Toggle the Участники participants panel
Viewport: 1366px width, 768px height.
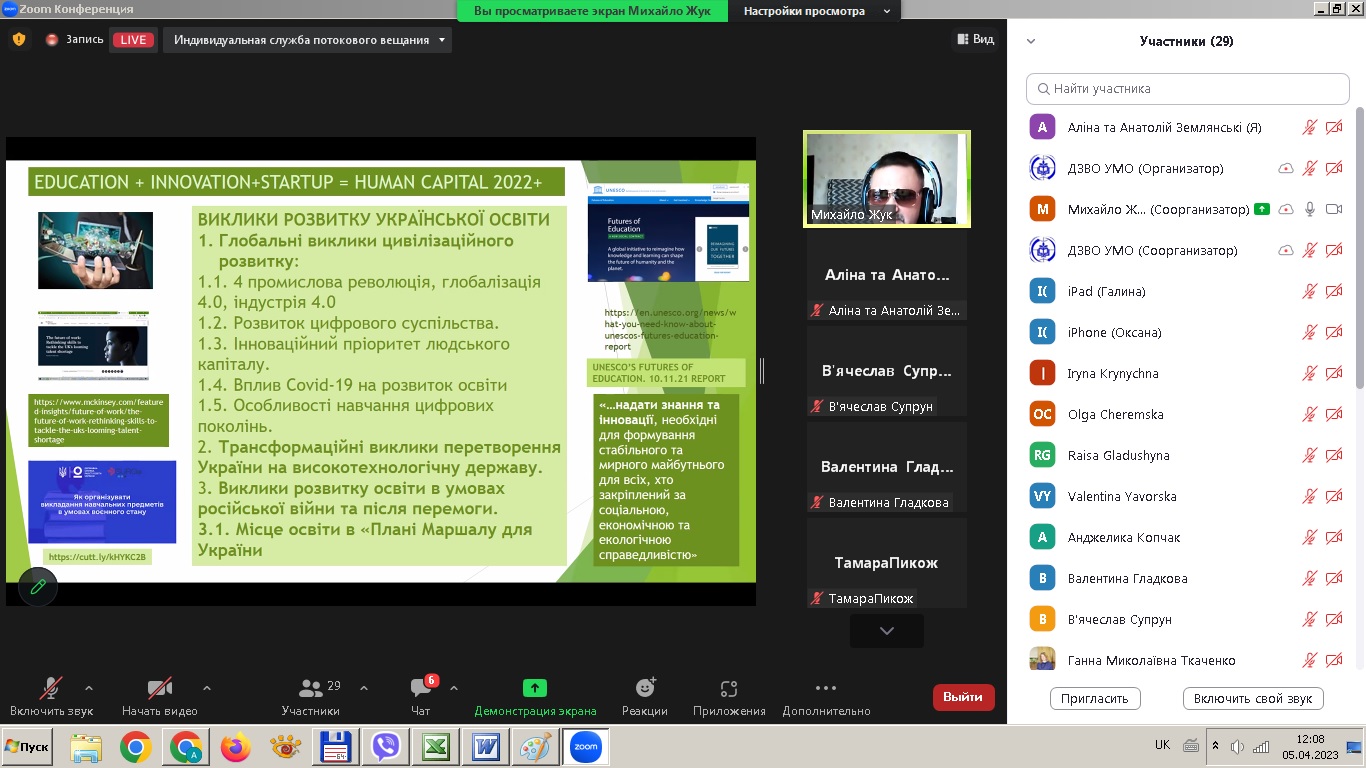pyautogui.click(x=311, y=689)
